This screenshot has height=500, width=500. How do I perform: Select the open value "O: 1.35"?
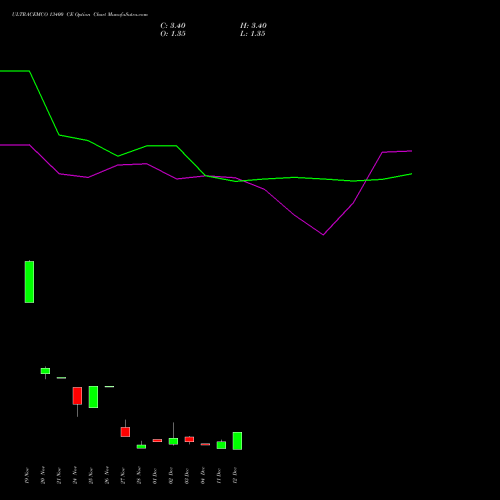(173, 34)
